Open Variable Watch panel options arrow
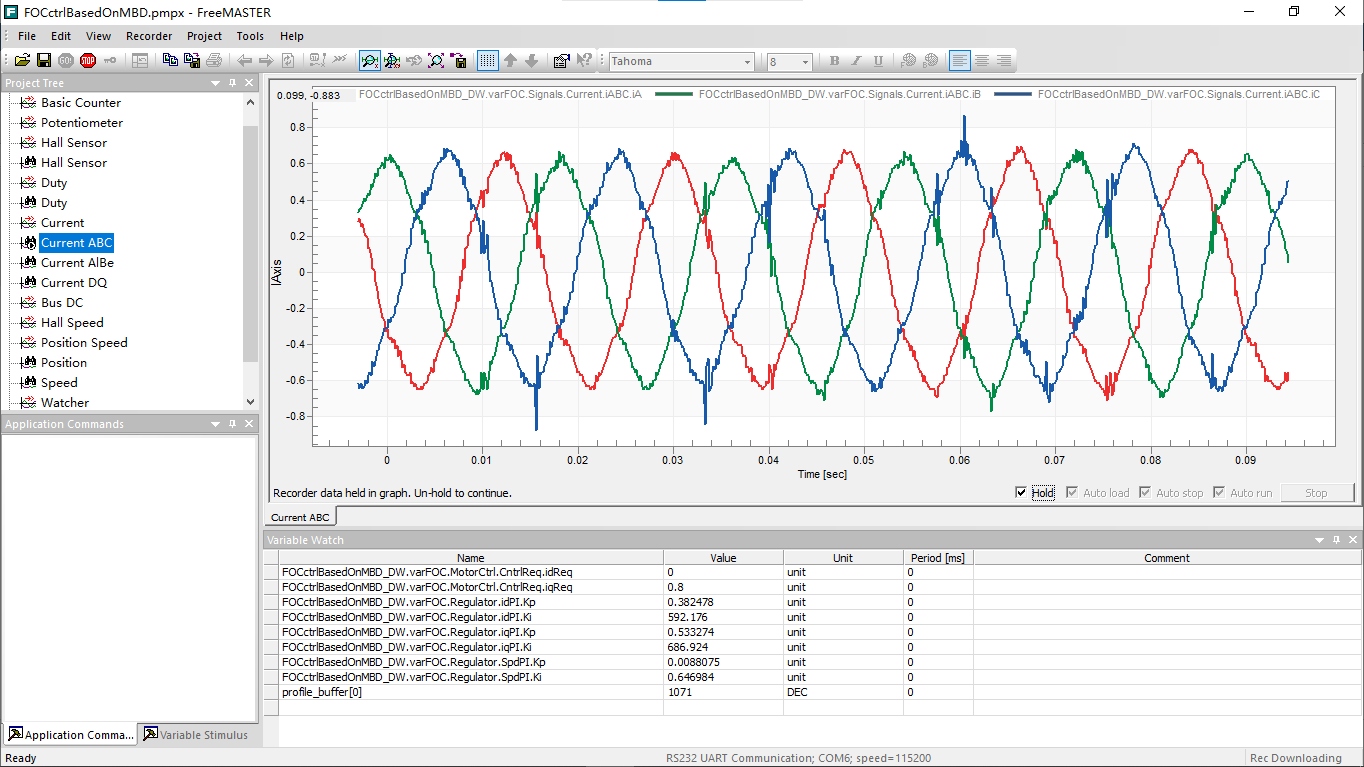The width and height of the screenshot is (1364, 767). 1320,540
